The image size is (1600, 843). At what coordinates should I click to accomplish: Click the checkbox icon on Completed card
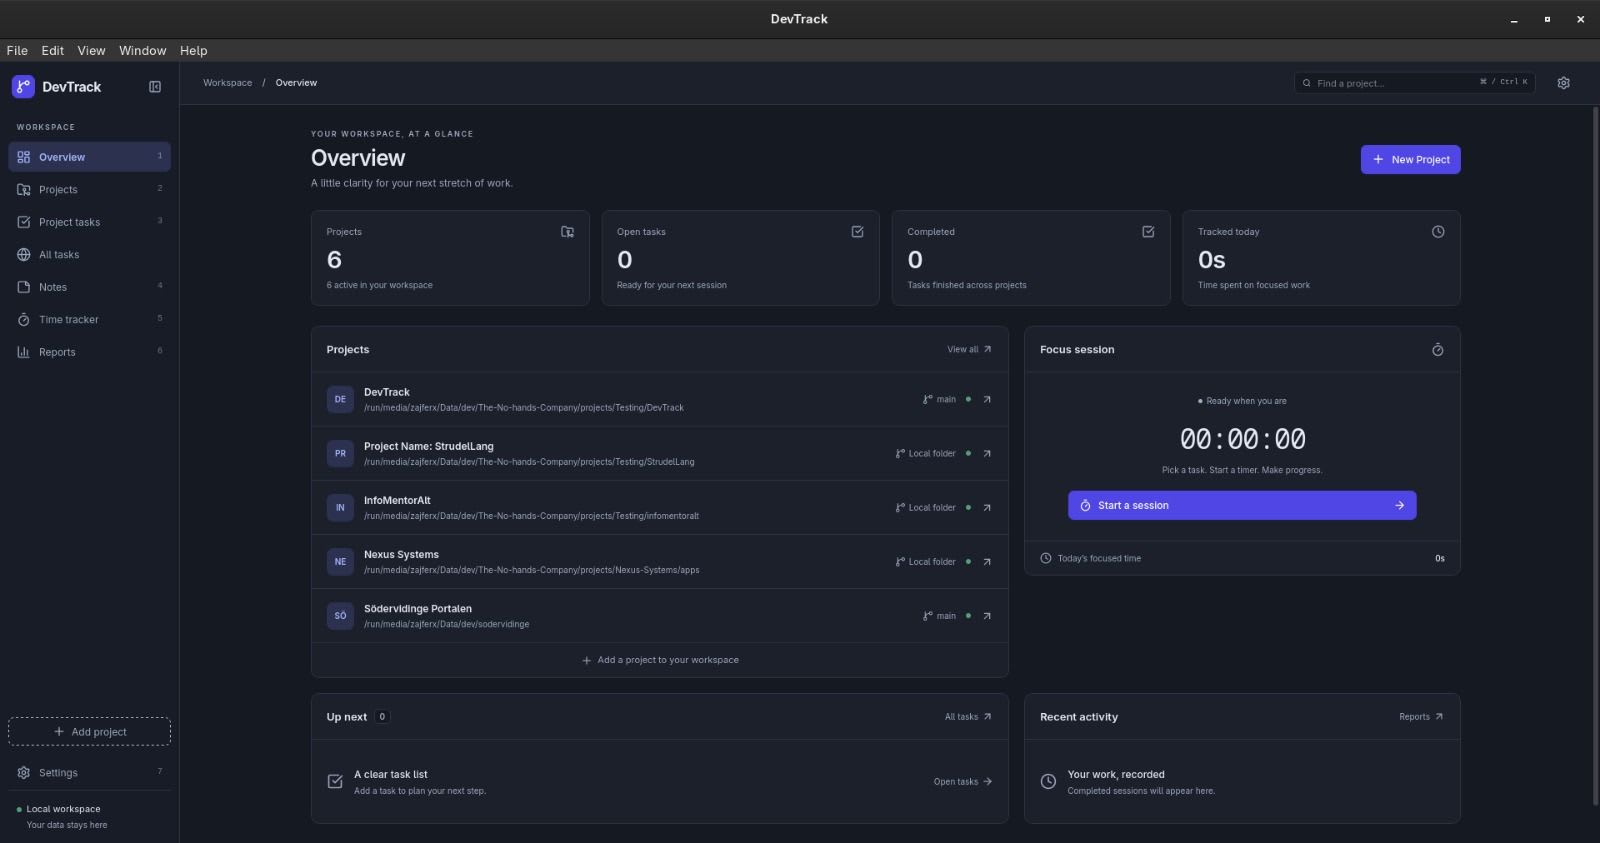tap(1148, 232)
